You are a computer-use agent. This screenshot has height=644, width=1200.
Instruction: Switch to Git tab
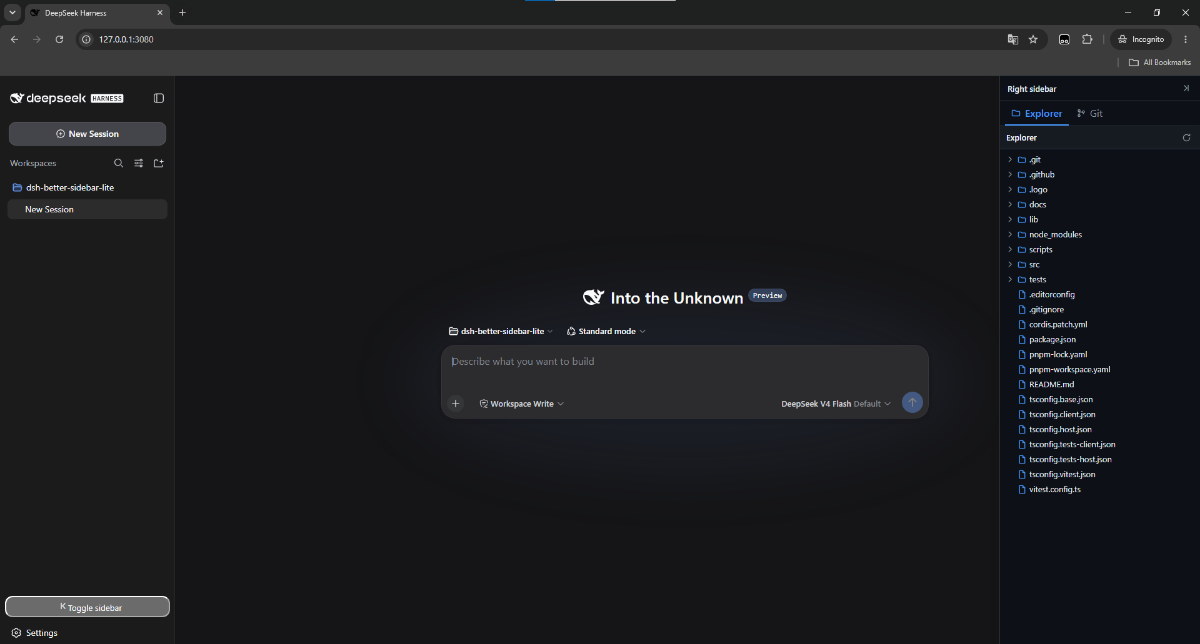[1090, 114]
